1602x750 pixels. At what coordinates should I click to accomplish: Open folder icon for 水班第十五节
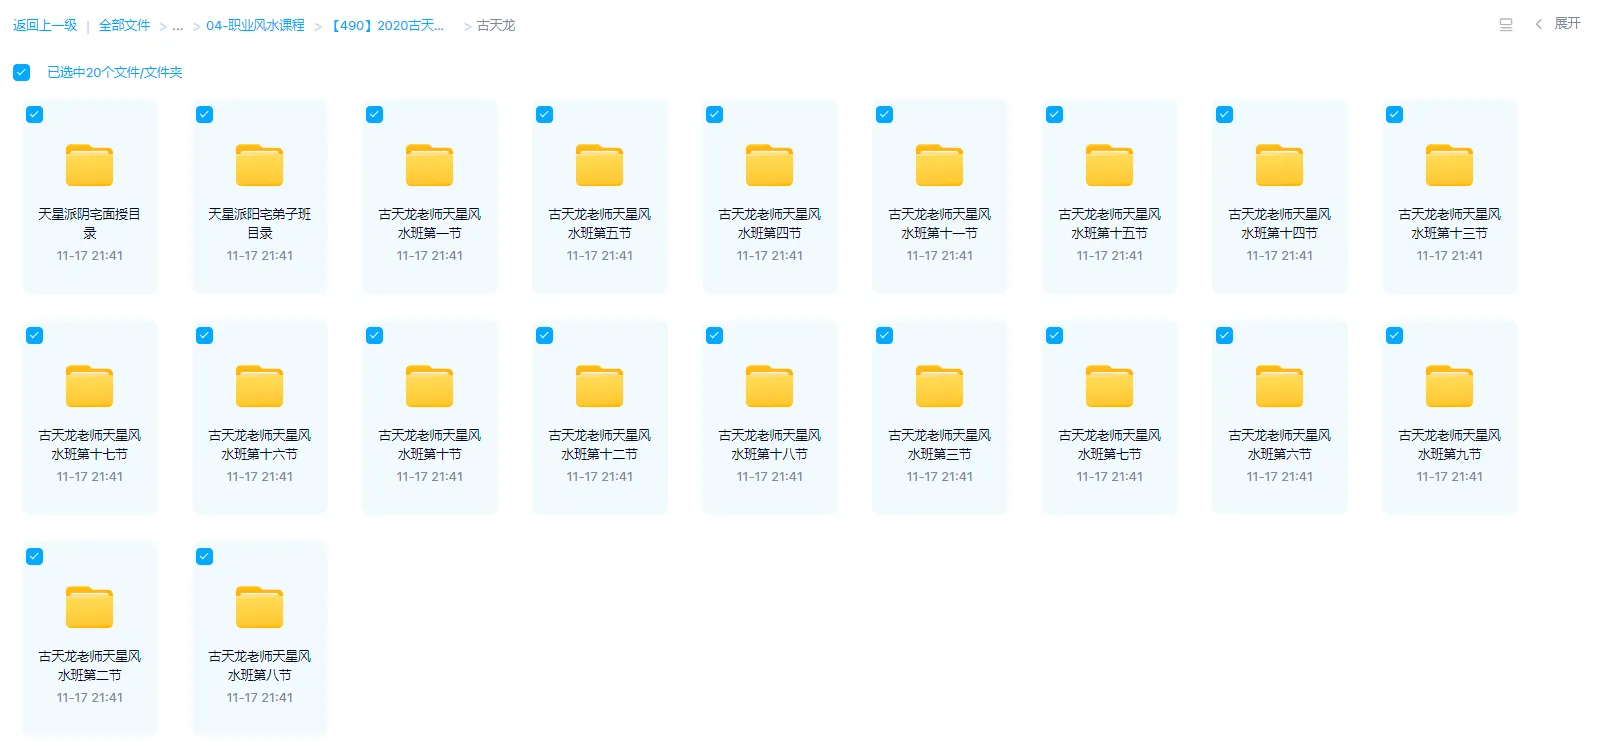(x=1109, y=165)
